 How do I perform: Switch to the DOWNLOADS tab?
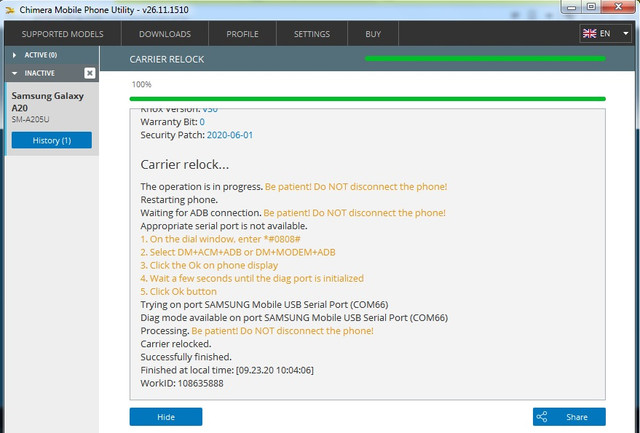tap(165, 34)
